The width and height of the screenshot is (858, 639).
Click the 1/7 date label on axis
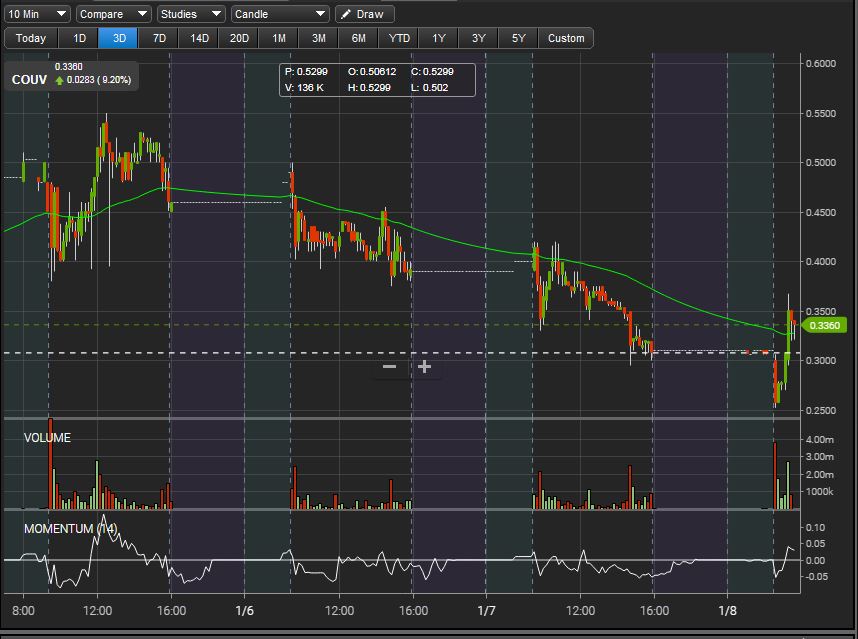(x=486, y=611)
